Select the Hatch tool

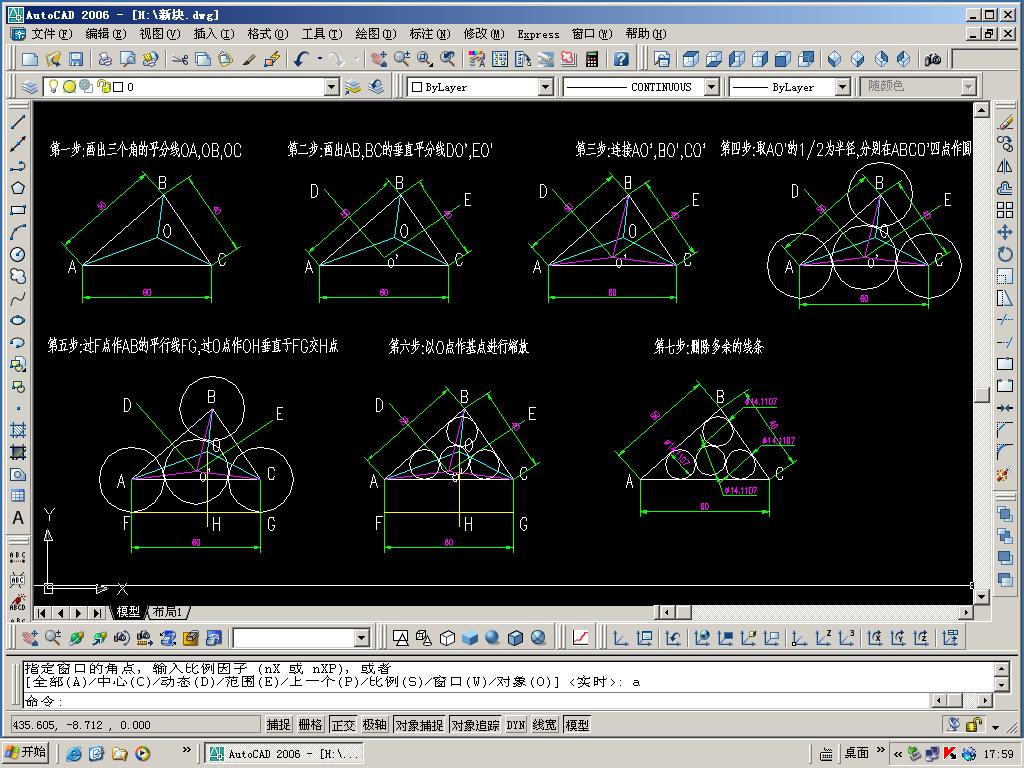pos(18,430)
